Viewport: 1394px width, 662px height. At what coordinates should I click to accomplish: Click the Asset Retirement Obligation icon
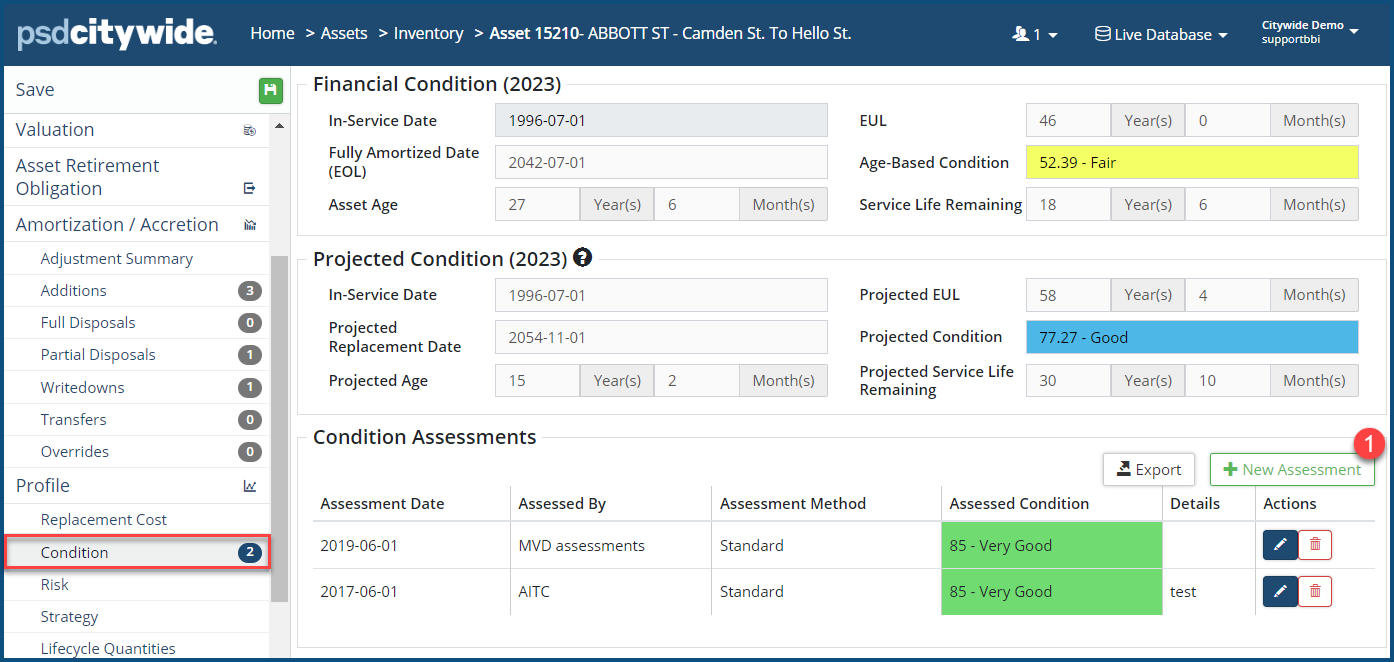pyautogui.click(x=250, y=188)
